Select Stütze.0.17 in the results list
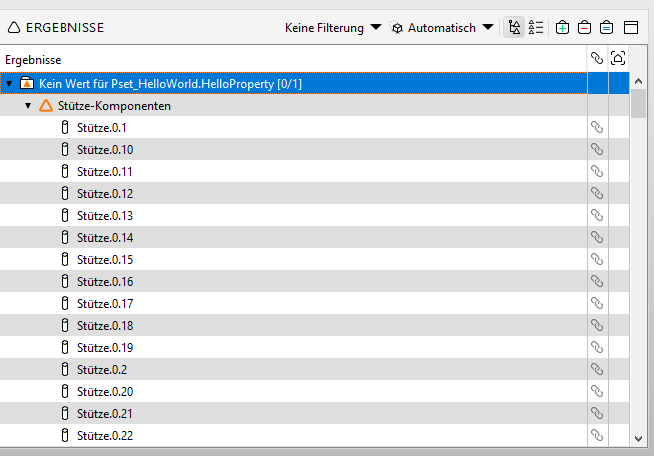This screenshot has width=654, height=456. 314,304
